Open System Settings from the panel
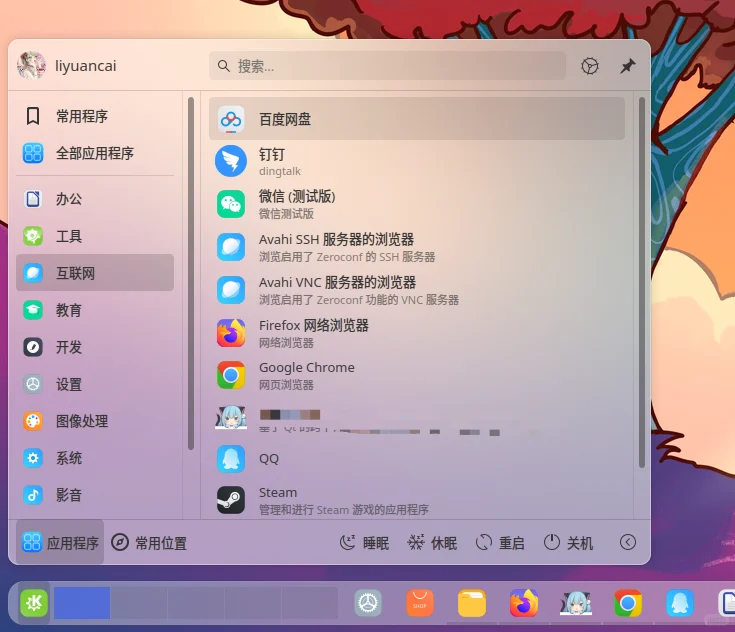735x632 pixels. (x=368, y=603)
